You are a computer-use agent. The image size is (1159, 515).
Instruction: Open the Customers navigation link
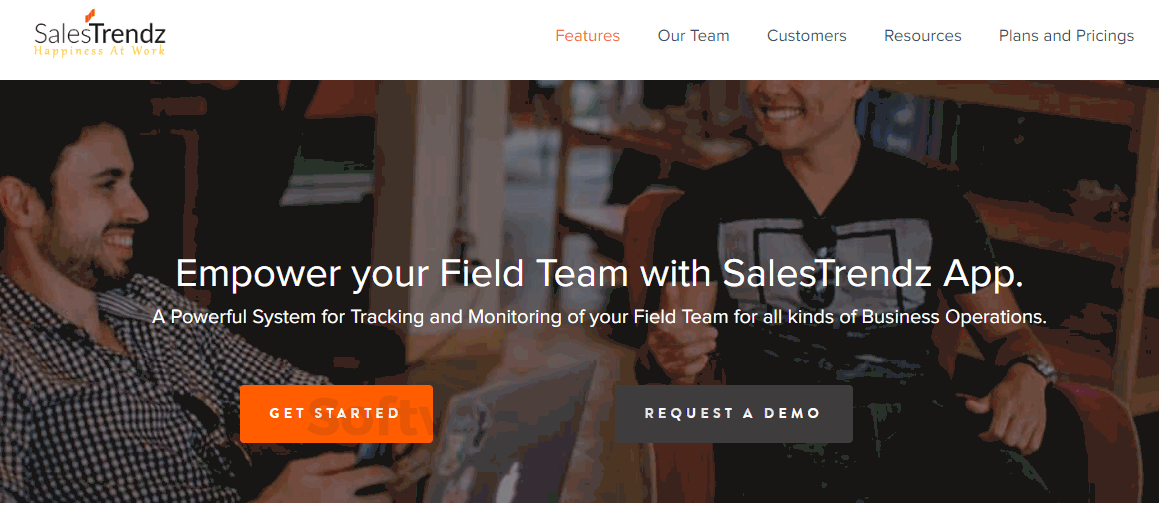pyautogui.click(x=806, y=36)
